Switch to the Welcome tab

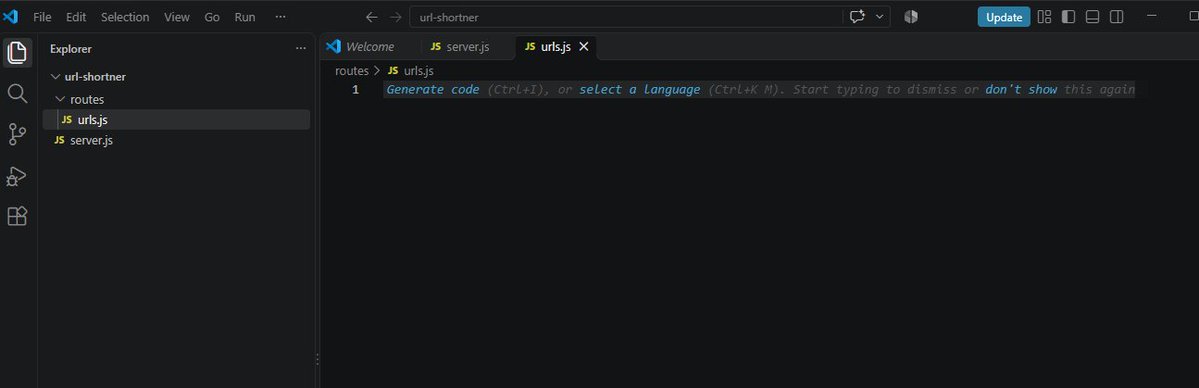pos(370,47)
